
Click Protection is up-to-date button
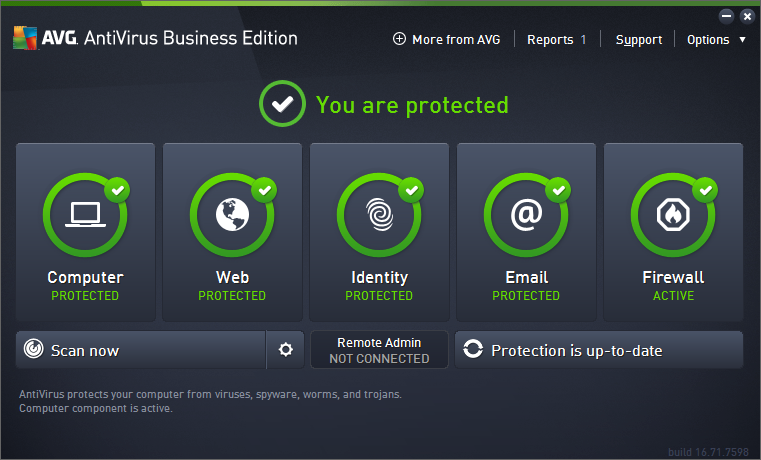pos(599,350)
